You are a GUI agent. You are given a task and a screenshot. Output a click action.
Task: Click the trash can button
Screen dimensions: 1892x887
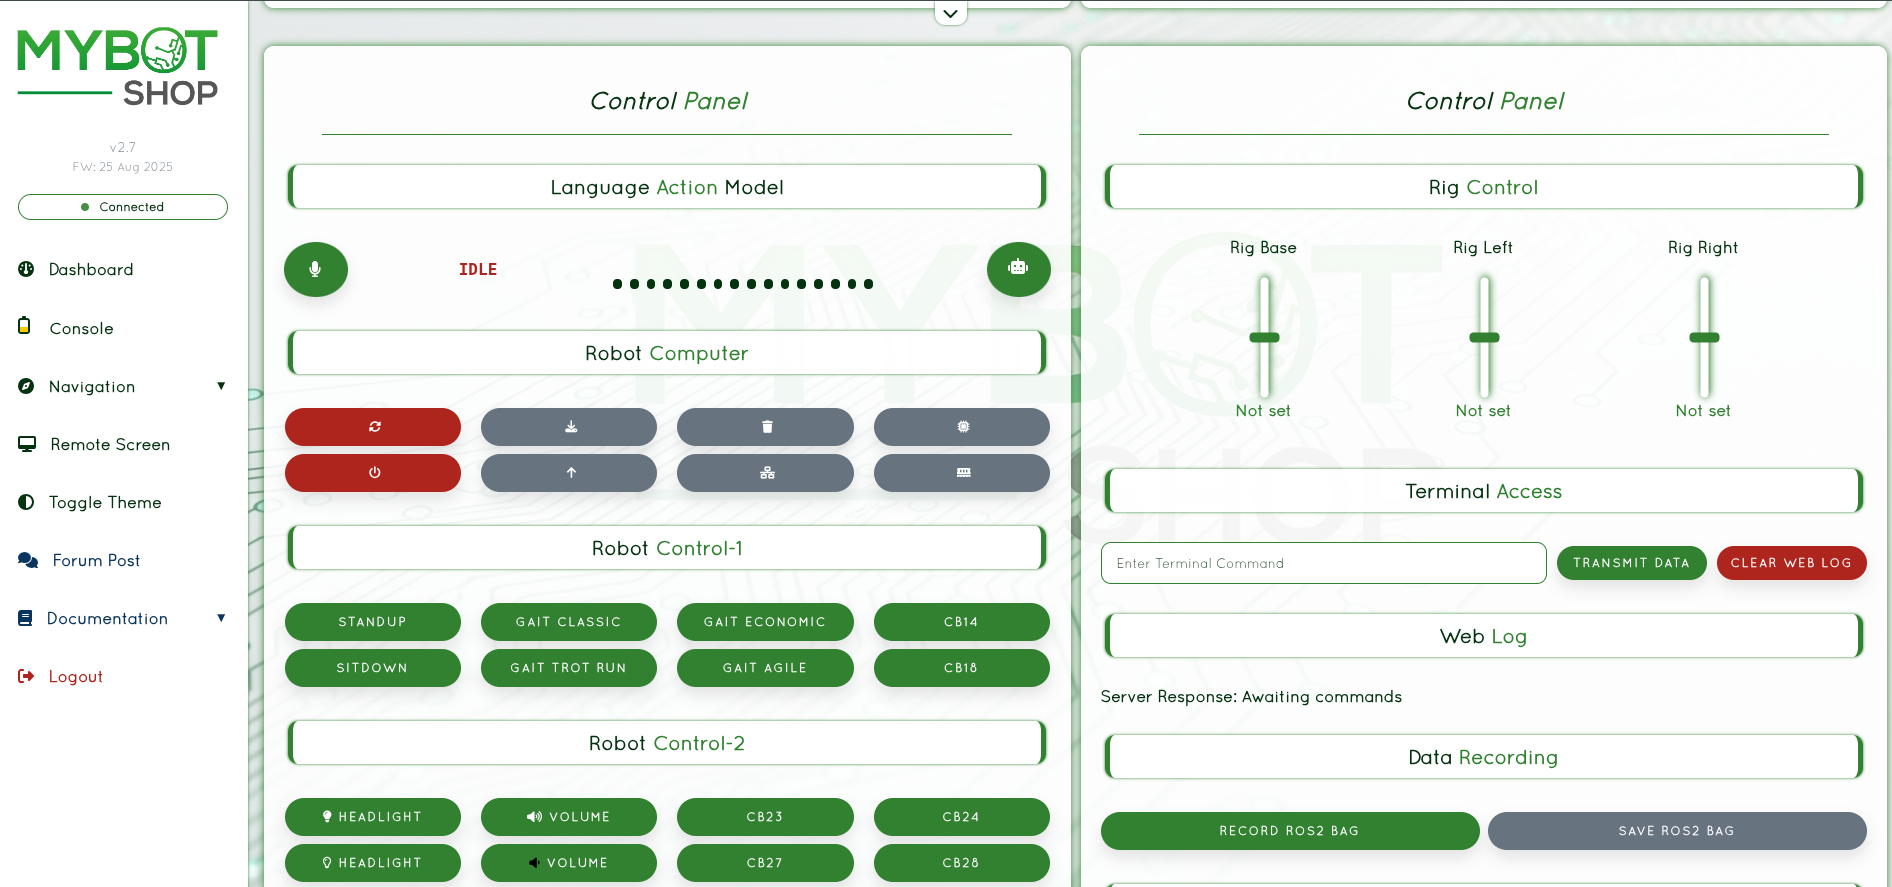point(765,427)
